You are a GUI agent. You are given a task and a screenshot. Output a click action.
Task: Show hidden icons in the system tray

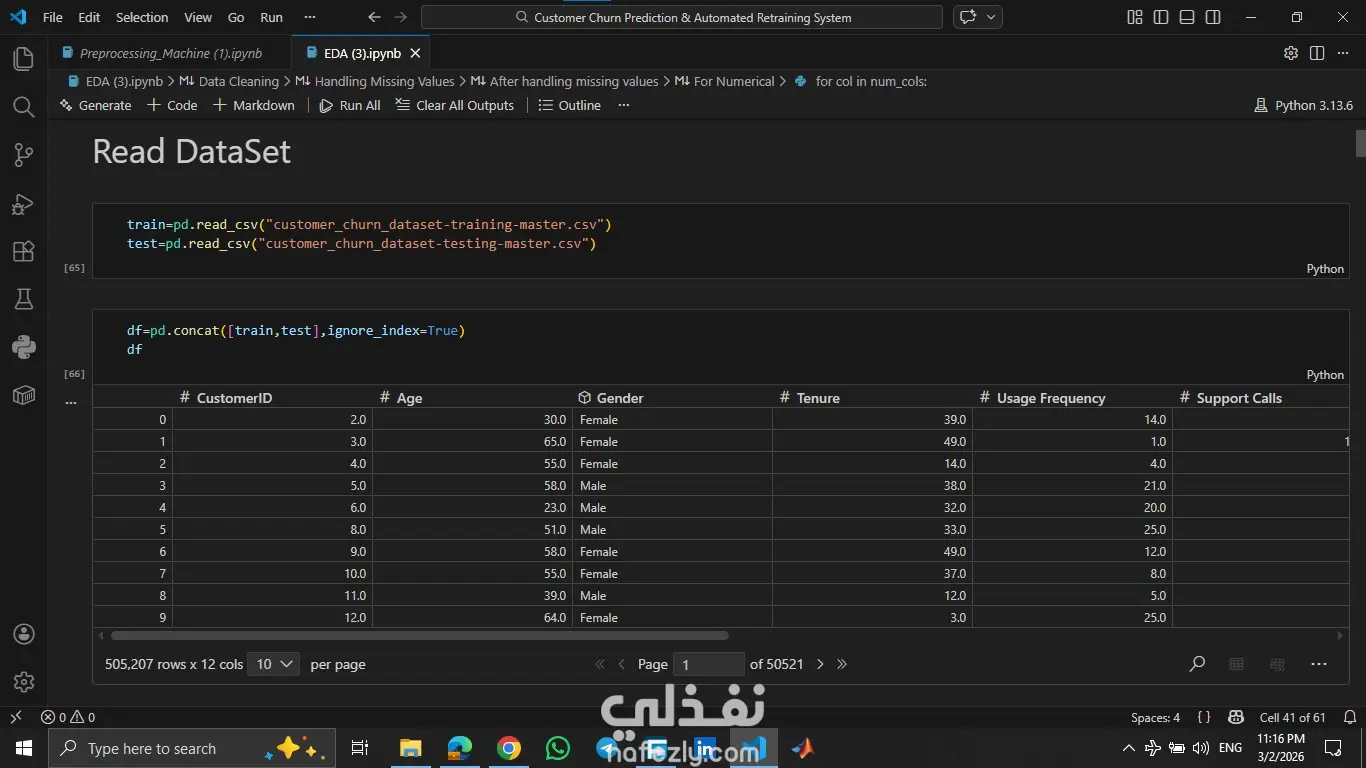click(x=1129, y=748)
